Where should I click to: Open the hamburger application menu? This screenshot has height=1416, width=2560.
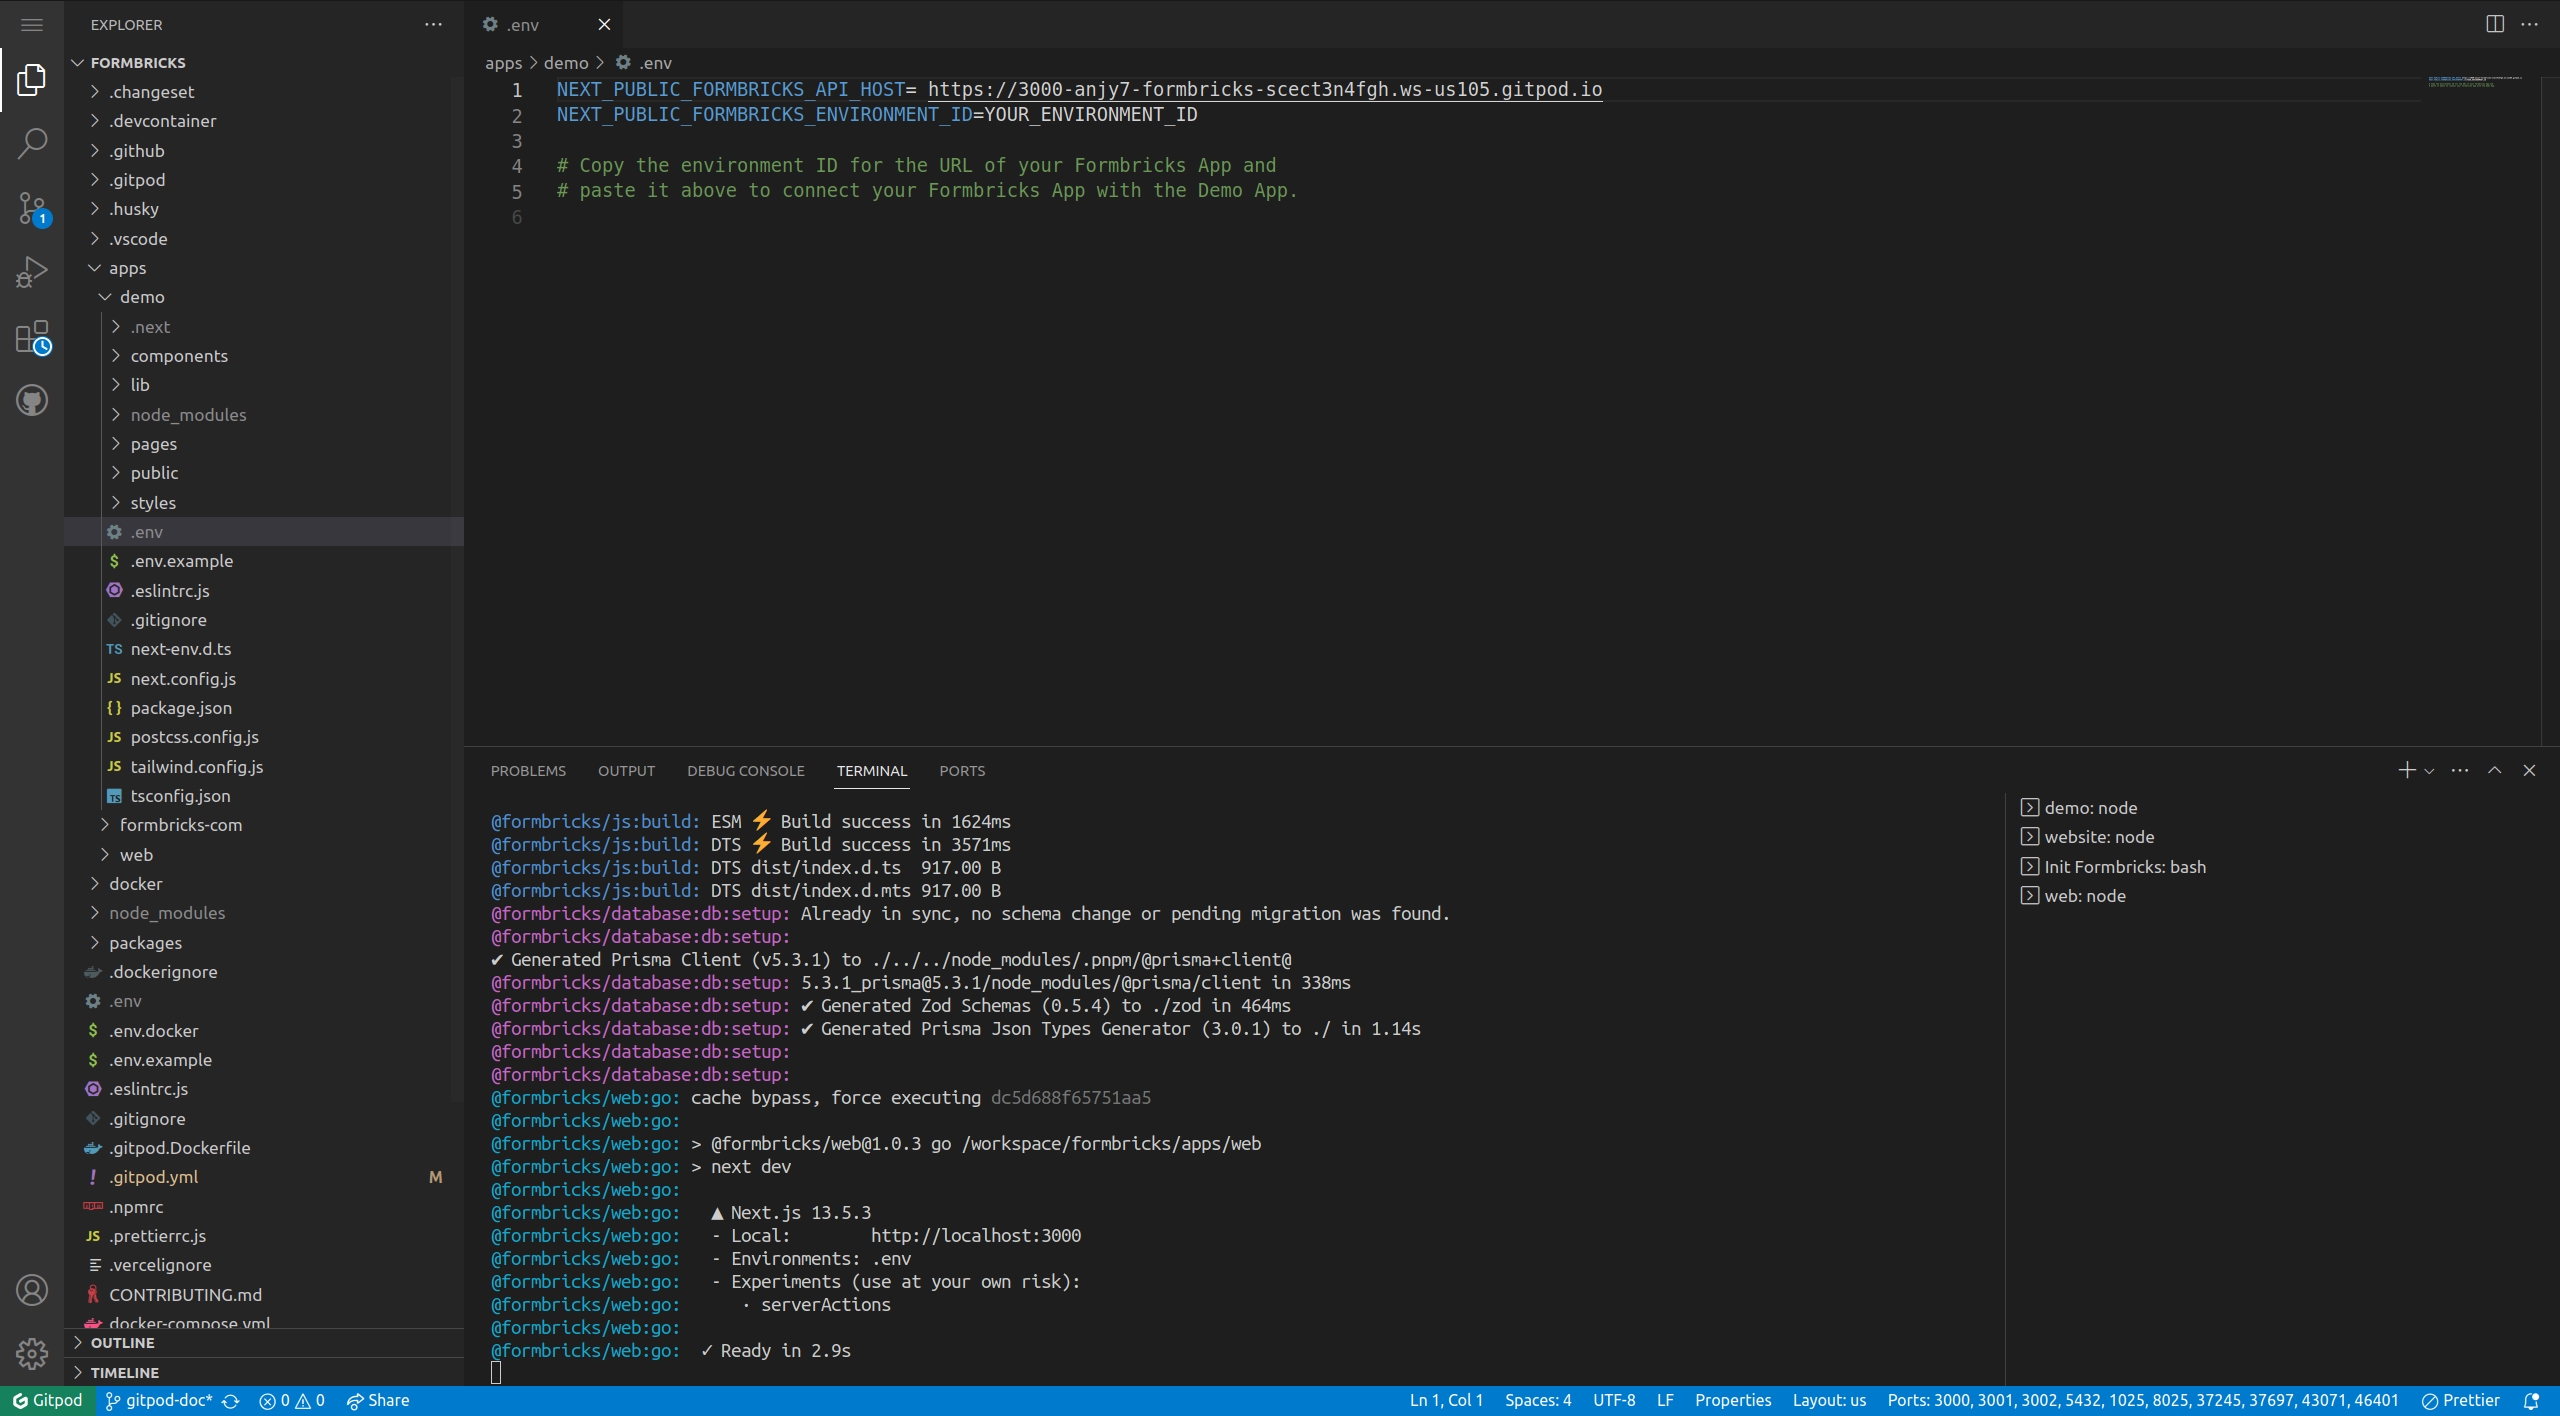[32, 25]
